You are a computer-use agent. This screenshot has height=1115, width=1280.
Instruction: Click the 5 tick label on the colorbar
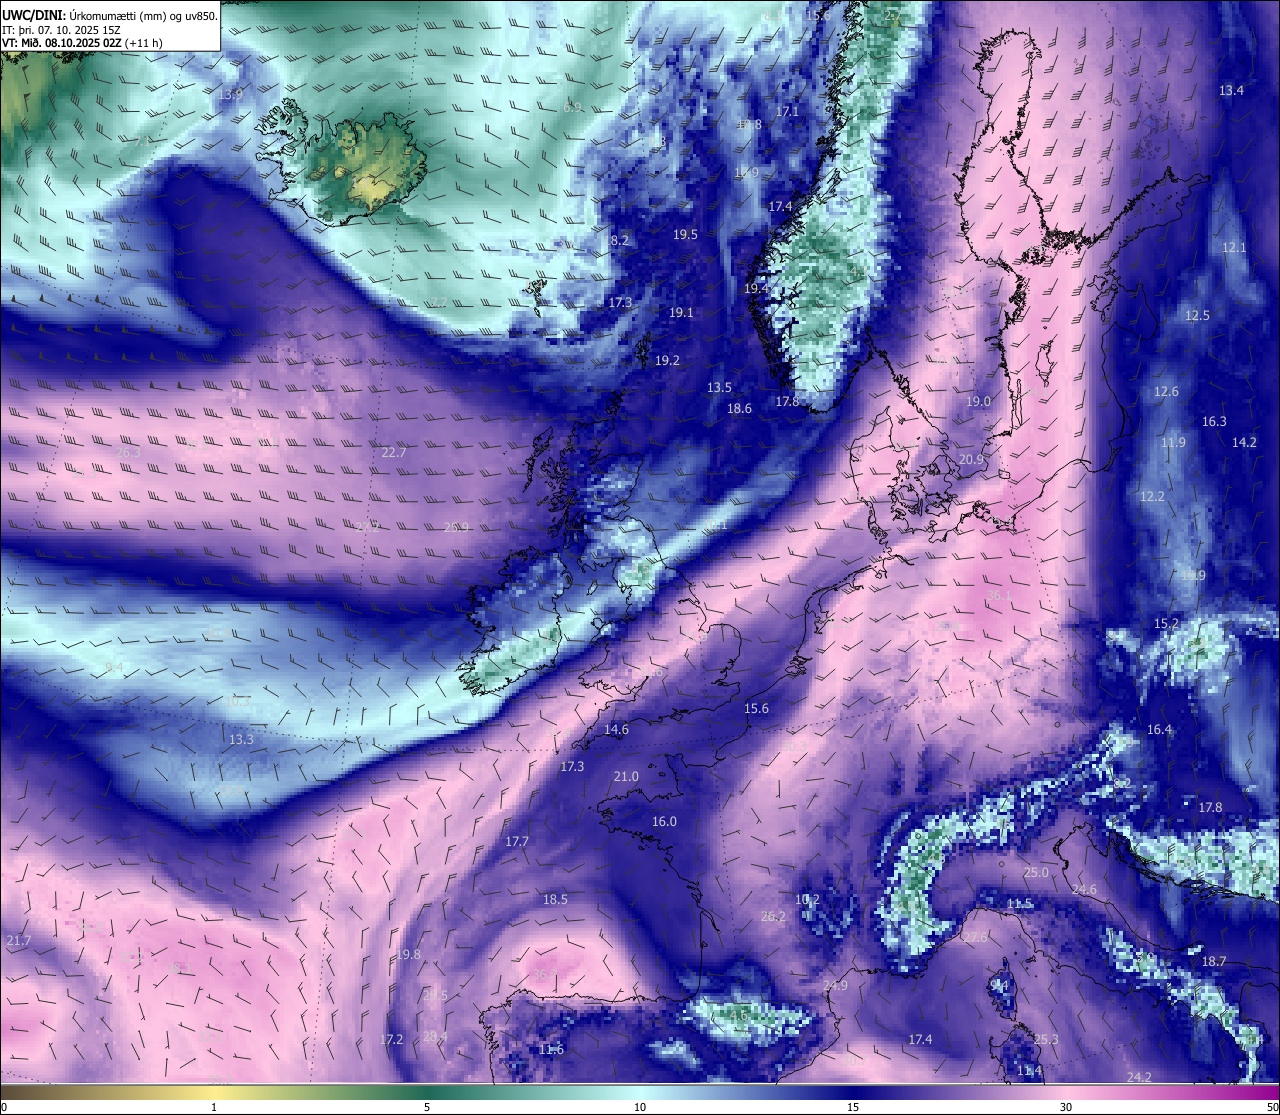(x=427, y=1107)
